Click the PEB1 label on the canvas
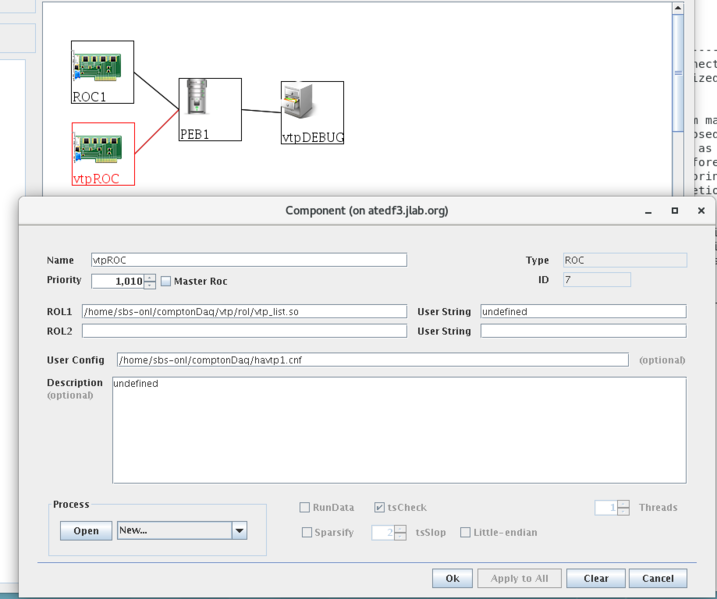The height and width of the screenshot is (599, 717). tap(194, 134)
